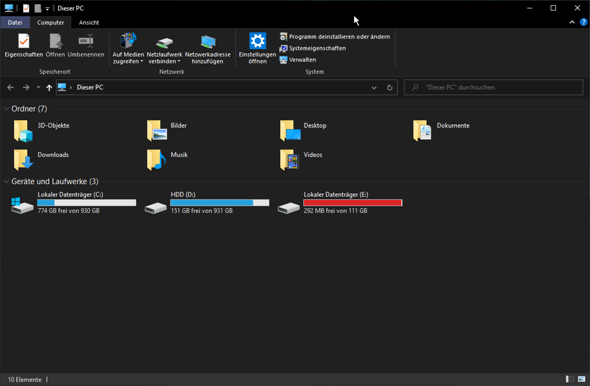The image size is (590, 386).
Task: Collapse the Ordner (7) group
Action: click(6, 109)
